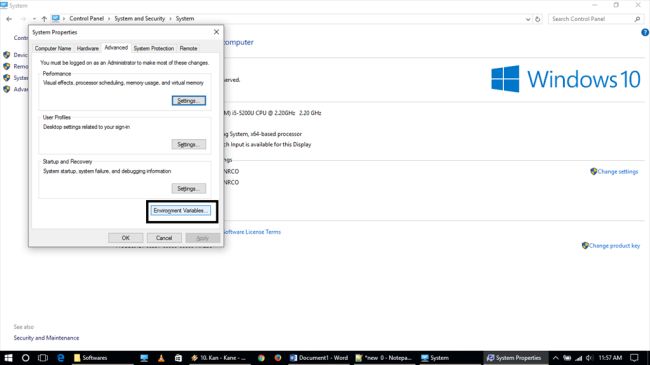Click System and Security breadcrumb
Screen dimensions: 650x365
click(x=140, y=19)
